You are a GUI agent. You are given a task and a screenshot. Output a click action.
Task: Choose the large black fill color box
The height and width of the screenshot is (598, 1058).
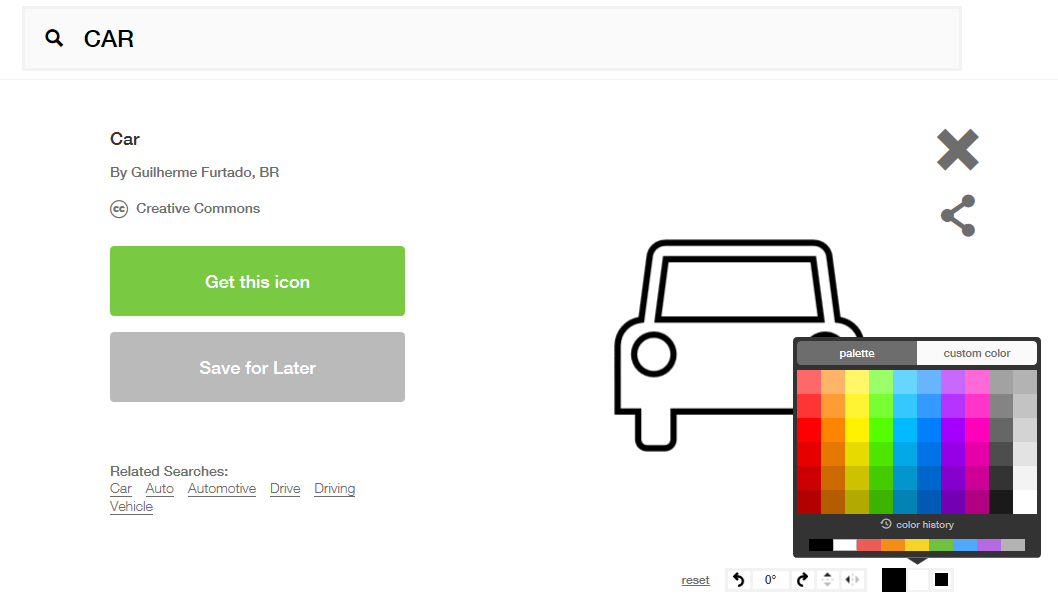(x=893, y=580)
